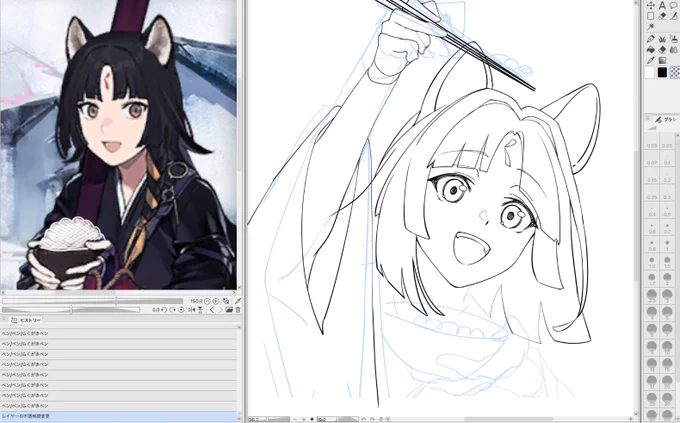Open the brush size panel menu

click(648, 118)
